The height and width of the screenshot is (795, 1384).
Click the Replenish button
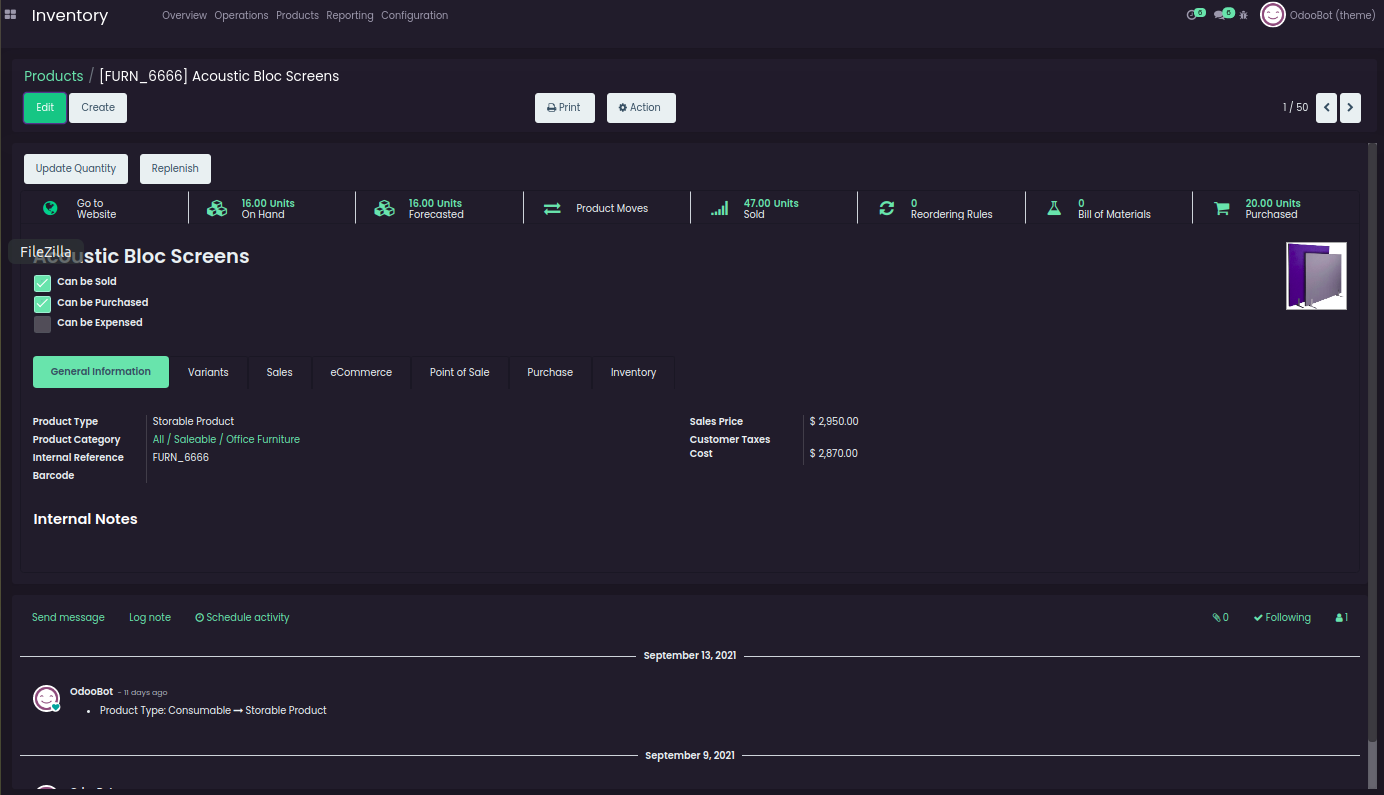pyautogui.click(x=175, y=169)
